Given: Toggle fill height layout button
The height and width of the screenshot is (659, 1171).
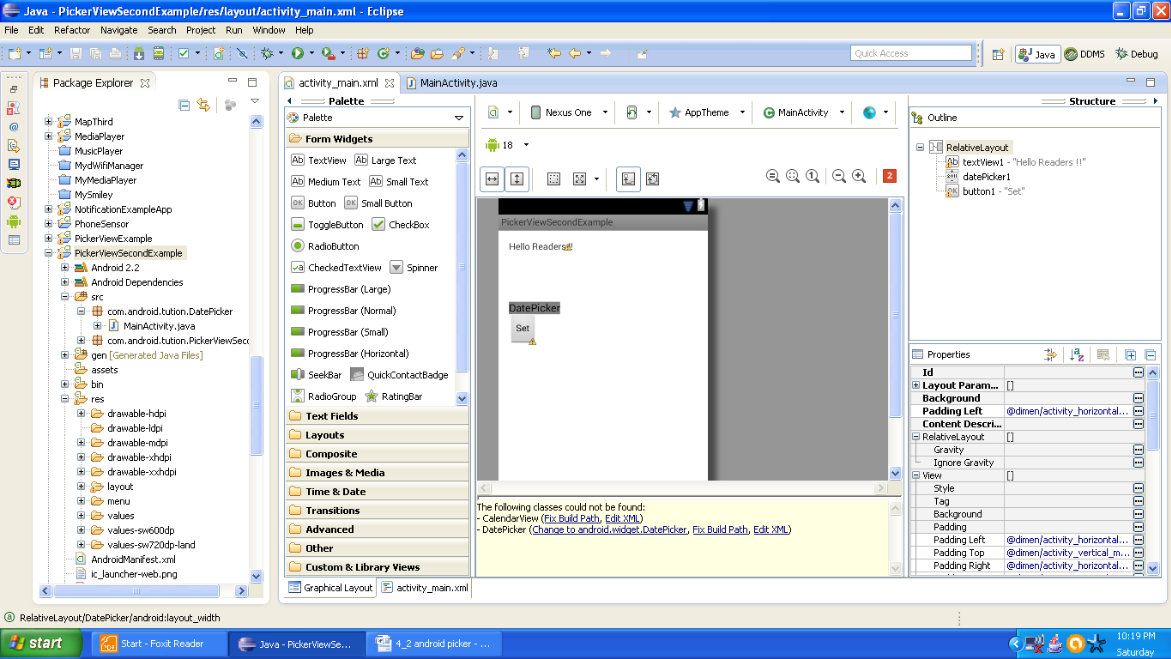Looking at the screenshot, I should tap(516, 179).
